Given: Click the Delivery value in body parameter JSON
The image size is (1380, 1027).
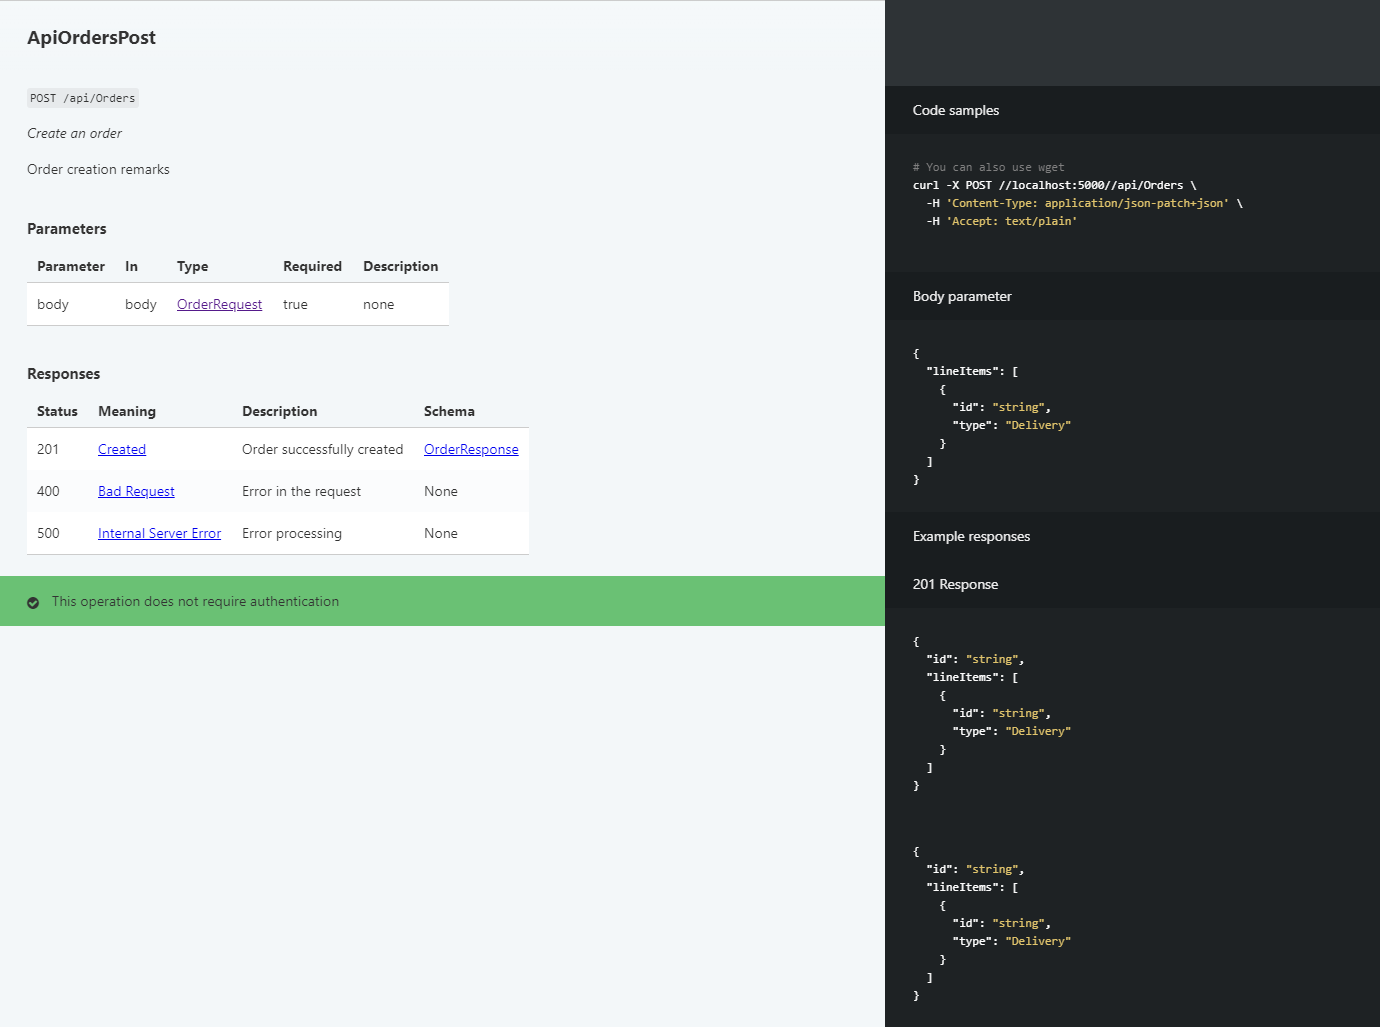Looking at the screenshot, I should 1037,424.
